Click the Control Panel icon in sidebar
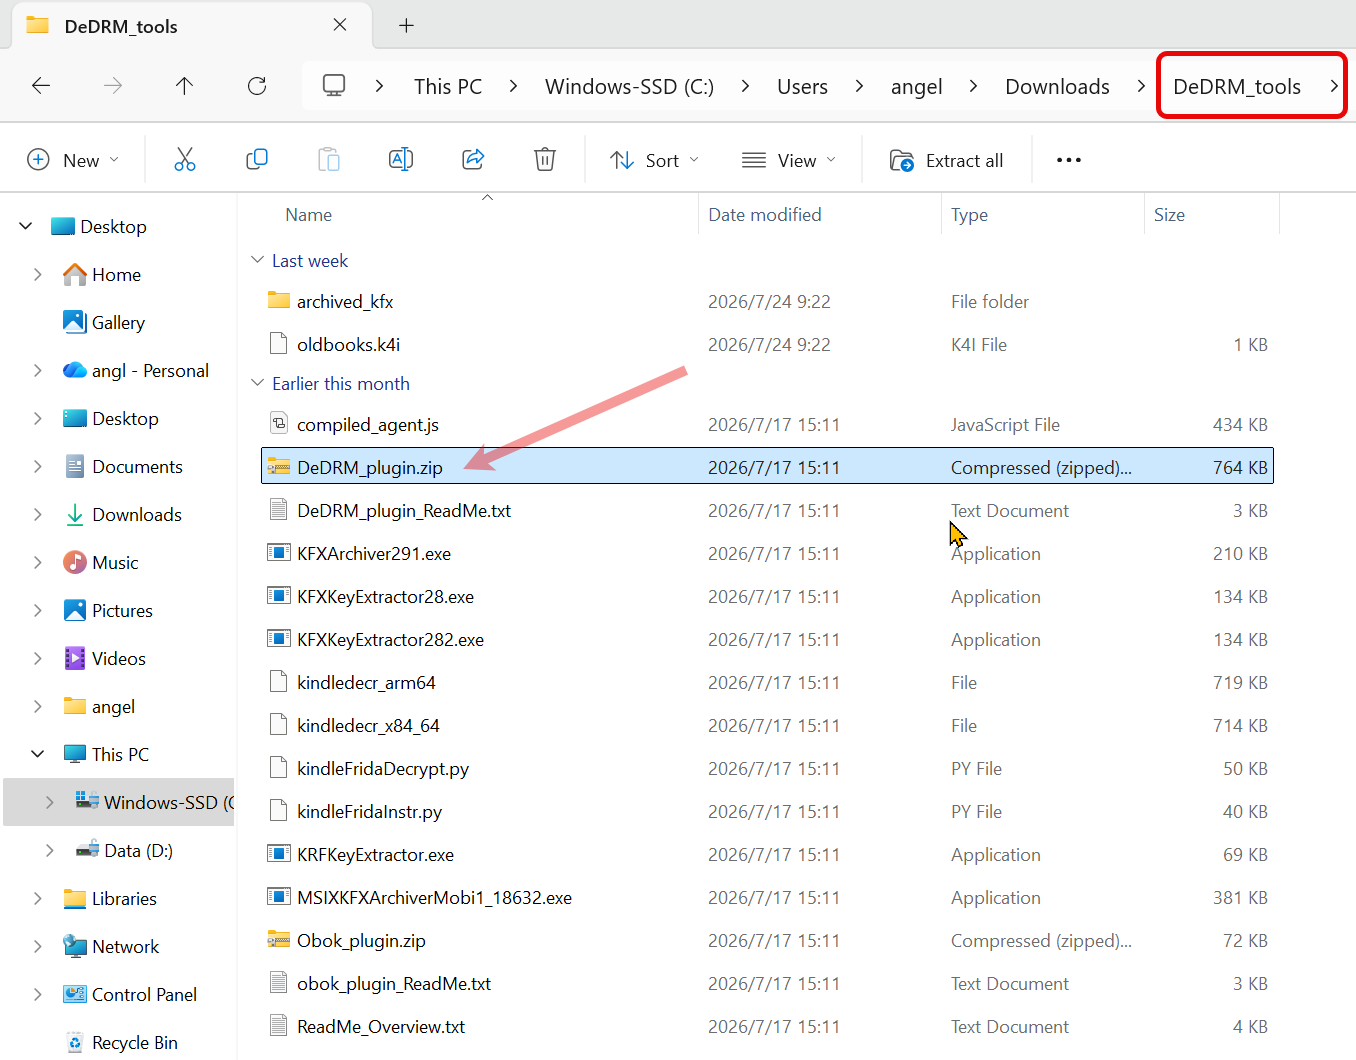This screenshot has width=1356, height=1060. pyautogui.click(x=75, y=994)
